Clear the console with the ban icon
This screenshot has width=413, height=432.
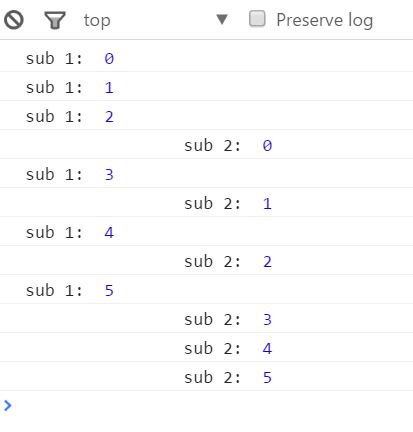[x=14, y=20]
